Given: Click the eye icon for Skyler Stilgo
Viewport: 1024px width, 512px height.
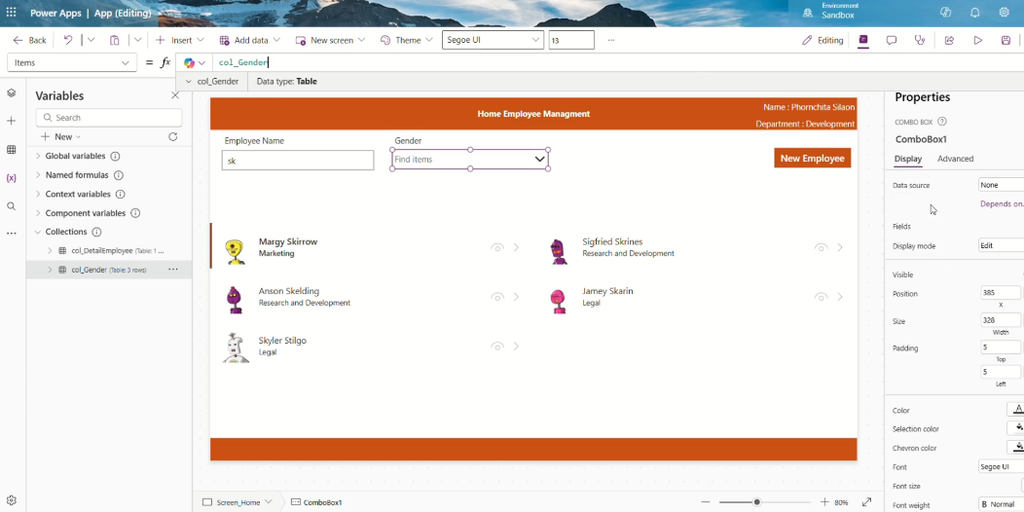Looking at the screenshot, I should pos(498,346).
